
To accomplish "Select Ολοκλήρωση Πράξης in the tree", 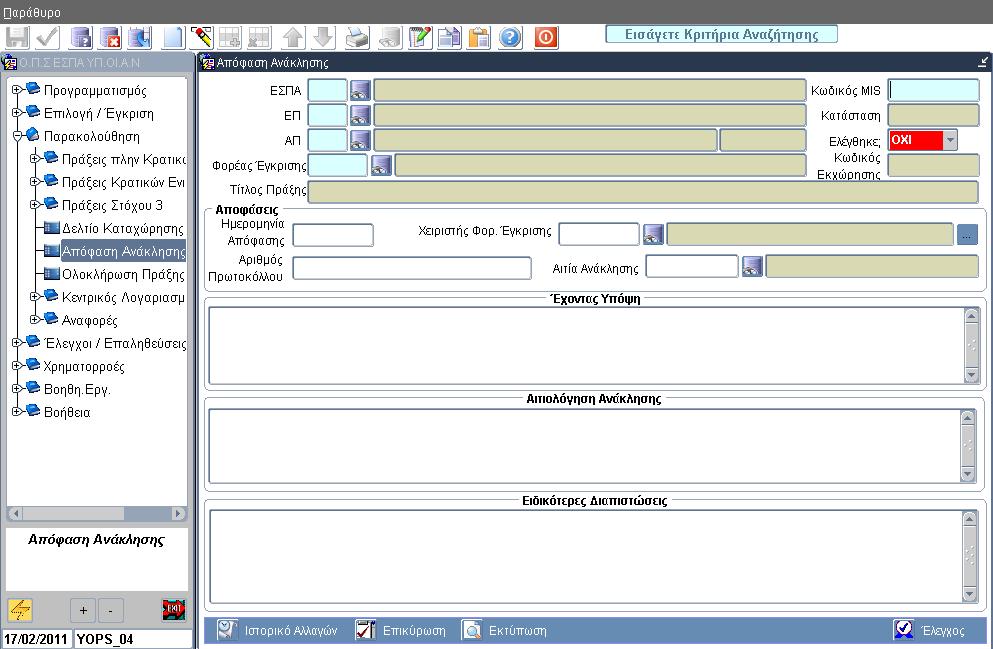I will click(x=123, y=275).
